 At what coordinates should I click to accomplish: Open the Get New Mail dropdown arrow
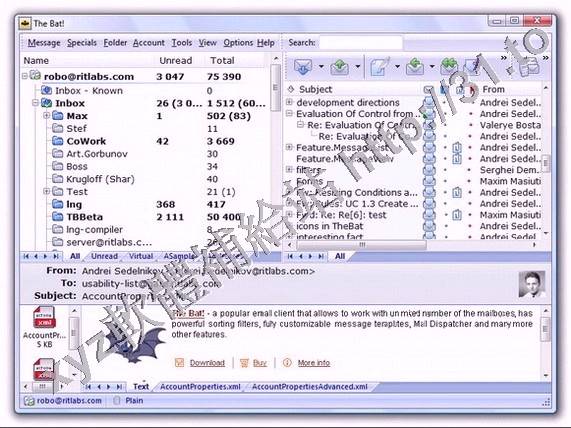click(321, 67)
